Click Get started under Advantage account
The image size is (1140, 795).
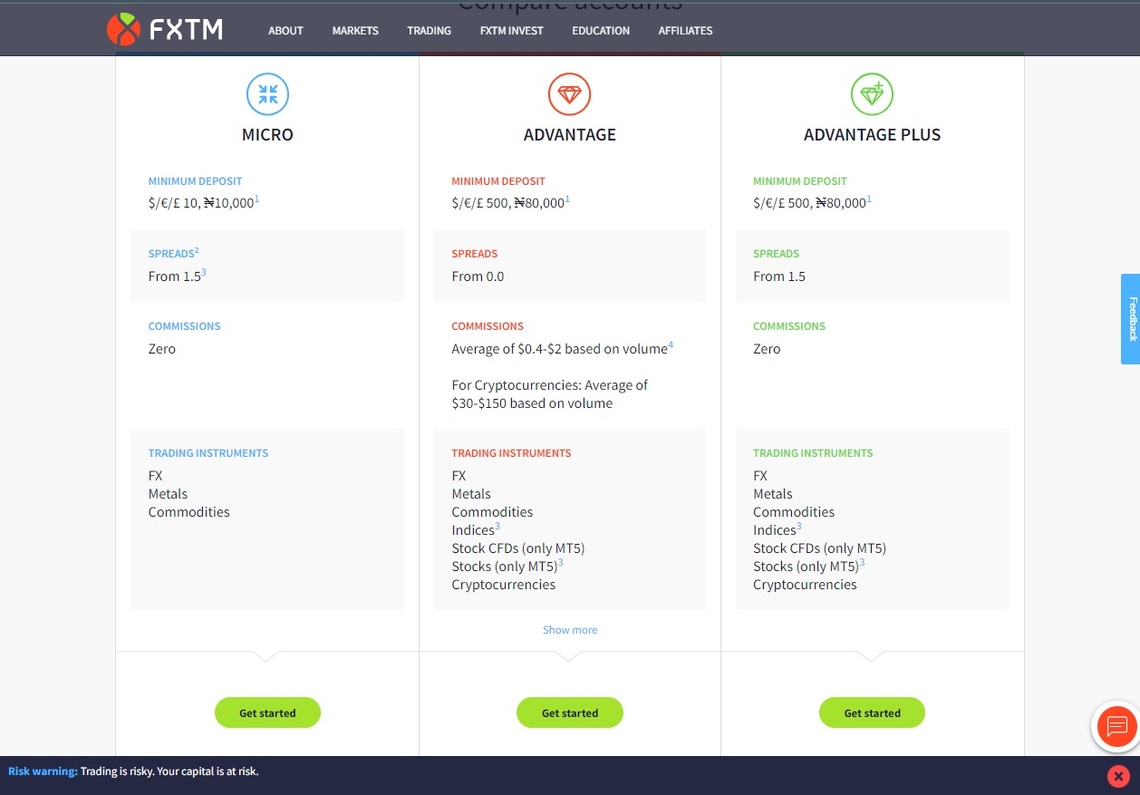coord(570,713)
